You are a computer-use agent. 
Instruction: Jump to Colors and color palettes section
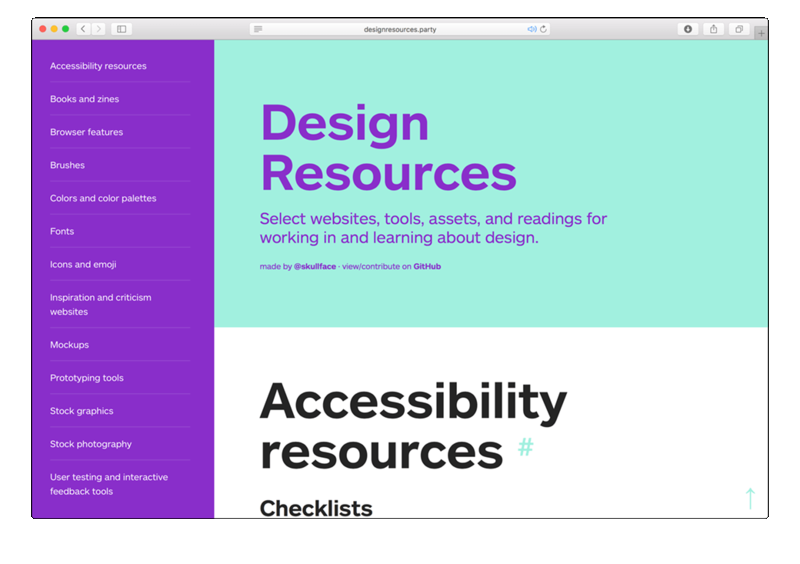tap(103, 198)
